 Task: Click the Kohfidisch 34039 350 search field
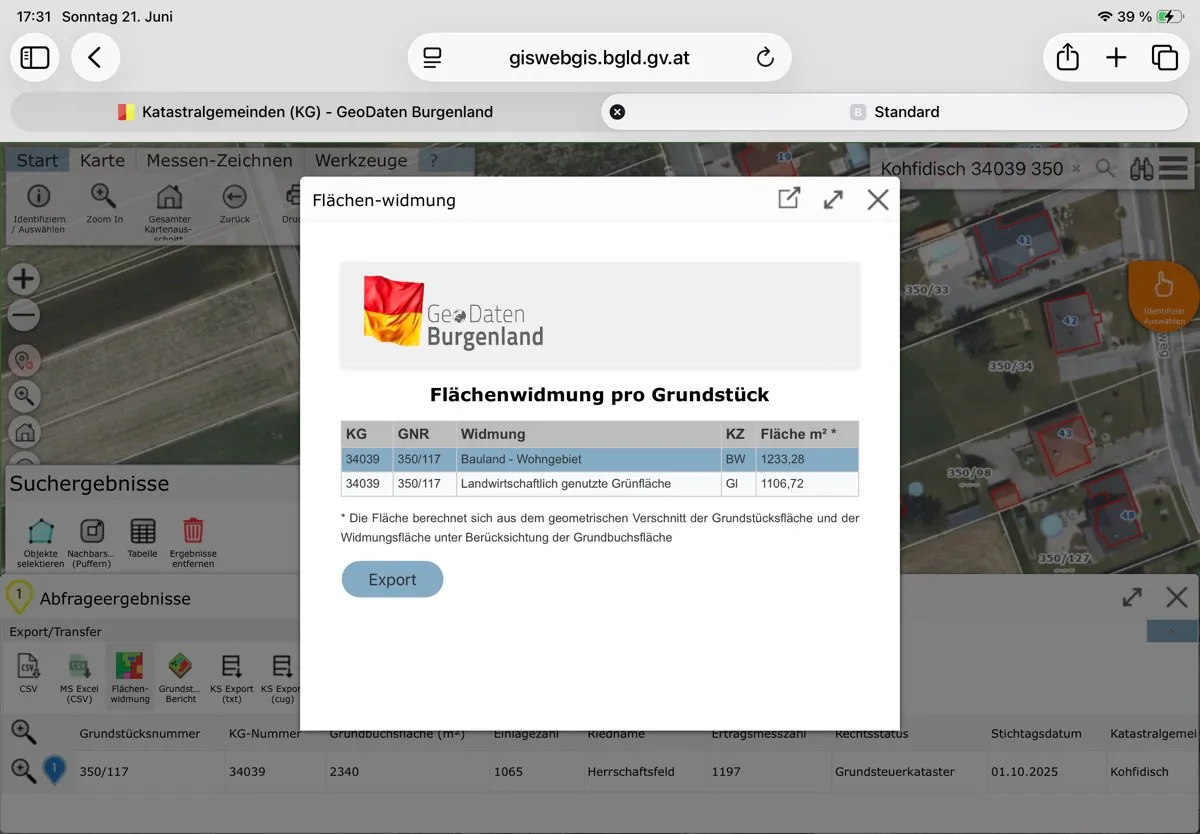point(971,169)
